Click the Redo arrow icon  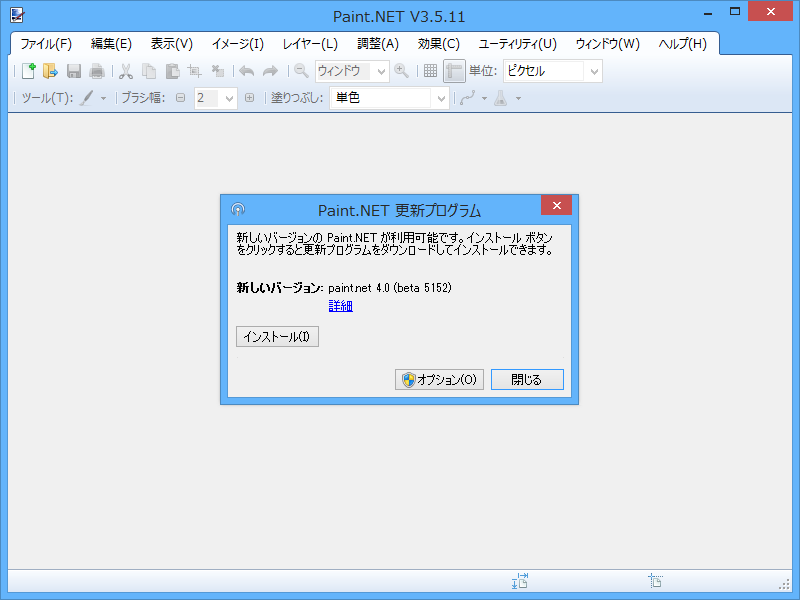coord(270,71)
